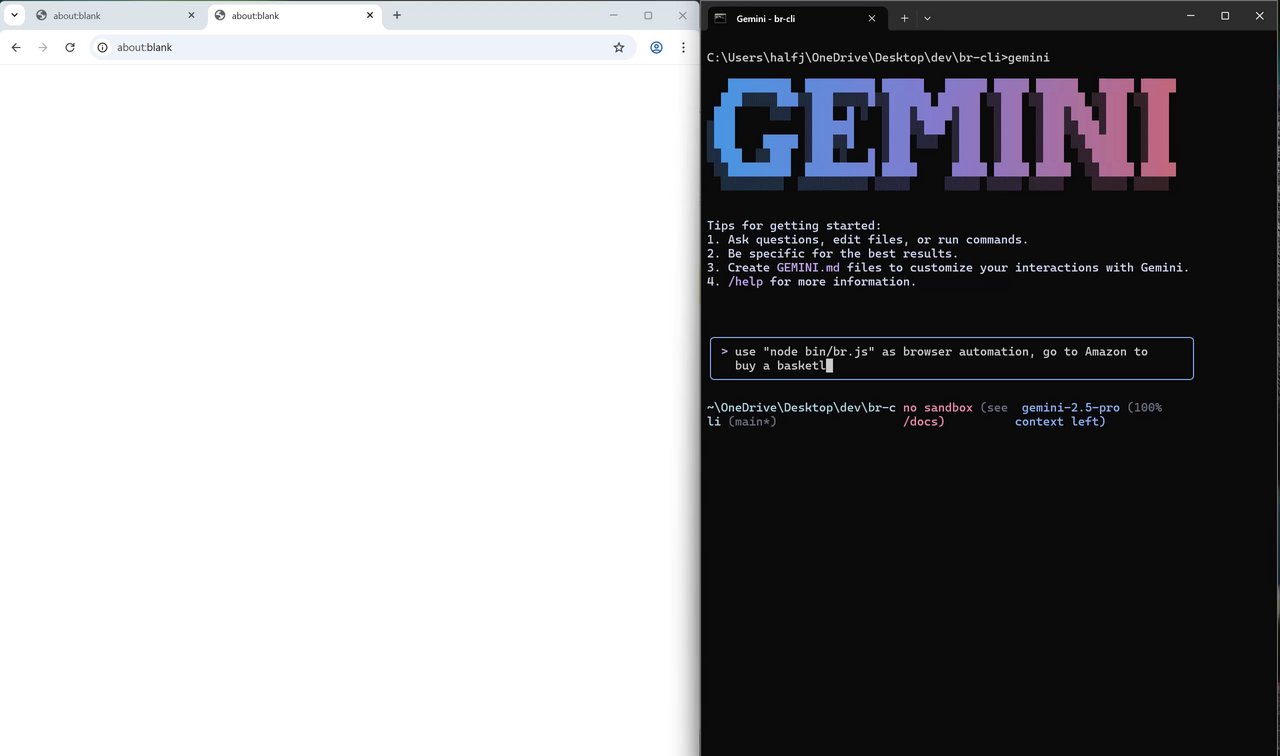Add a new terminal tab
This screenshot has height=756, width=1280.
904,18
